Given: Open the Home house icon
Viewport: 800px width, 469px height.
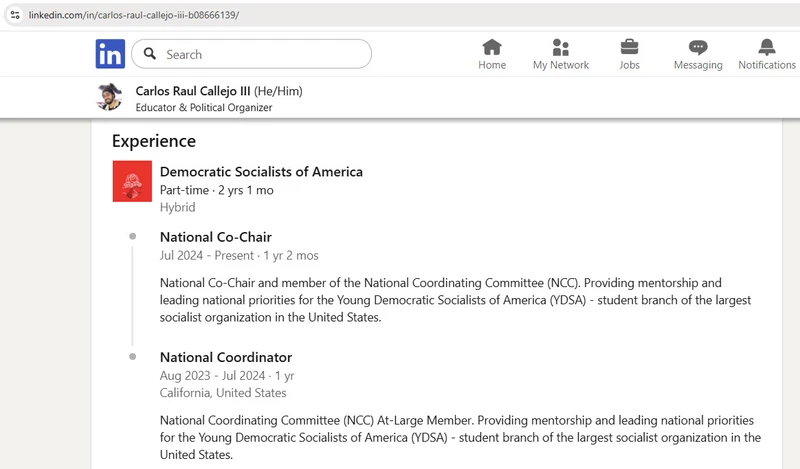Looking at the screenshot, I should tap(492, 47).
